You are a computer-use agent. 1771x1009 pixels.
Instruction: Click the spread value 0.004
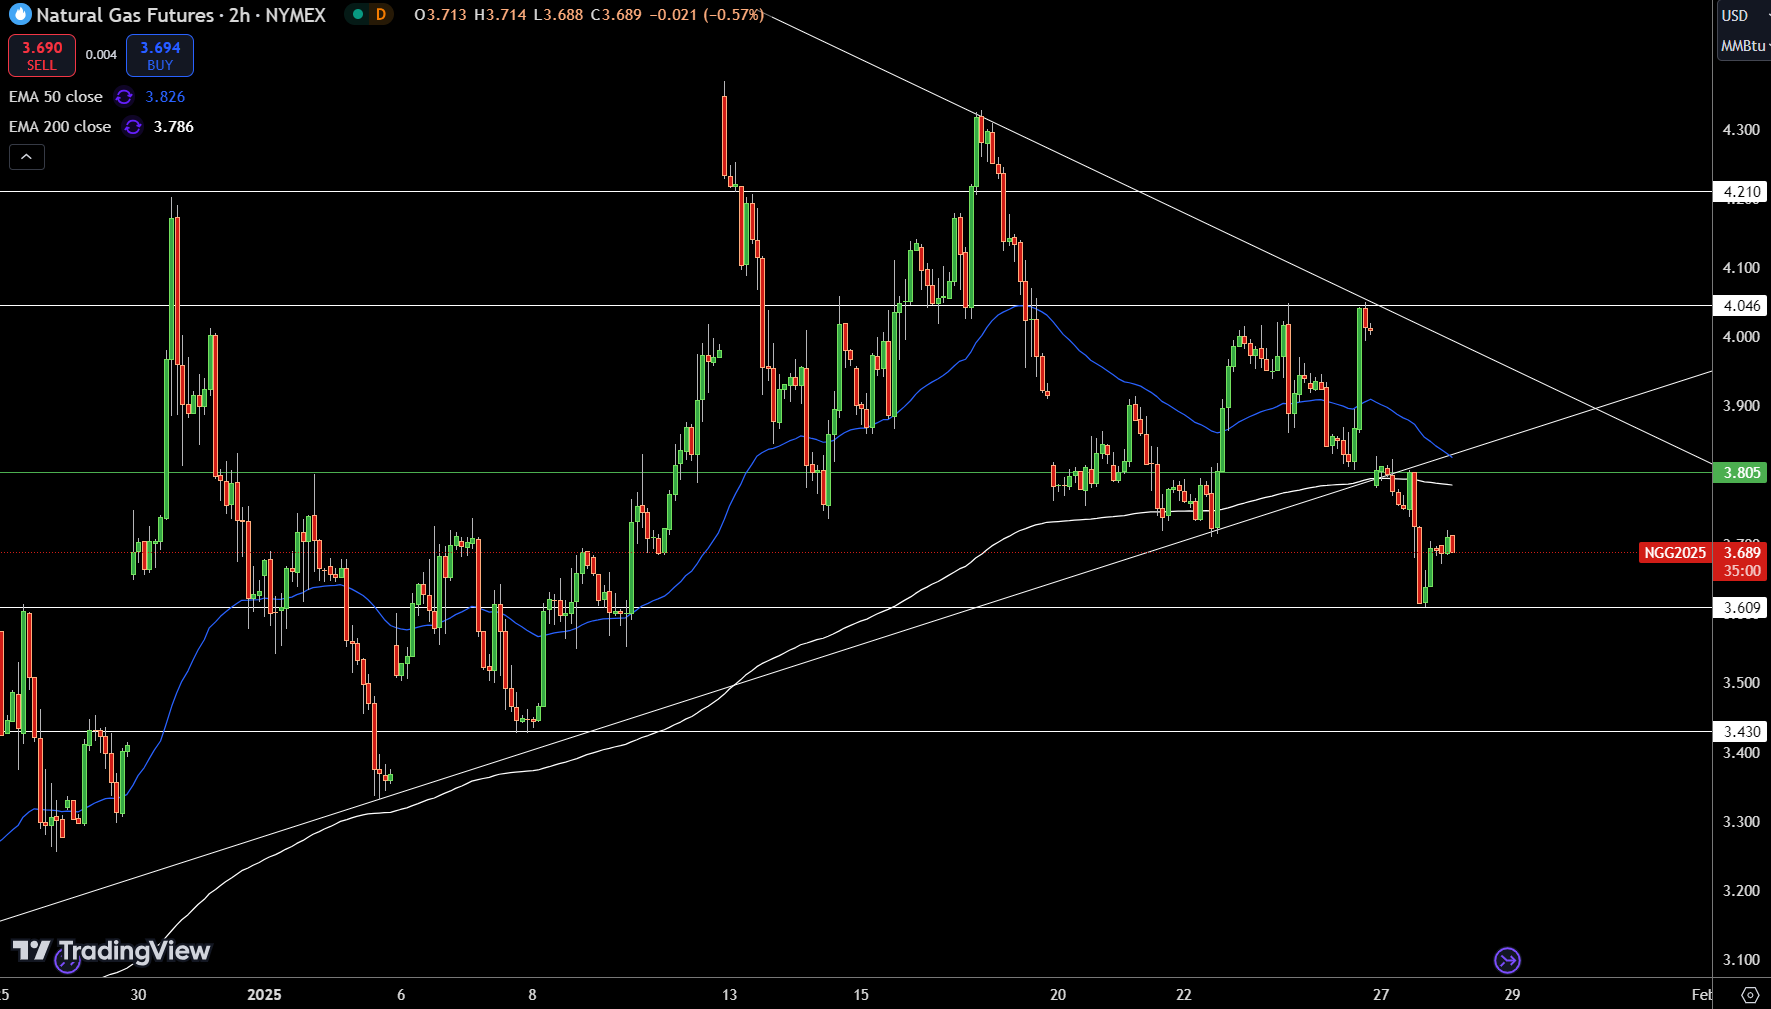(101, 55)
